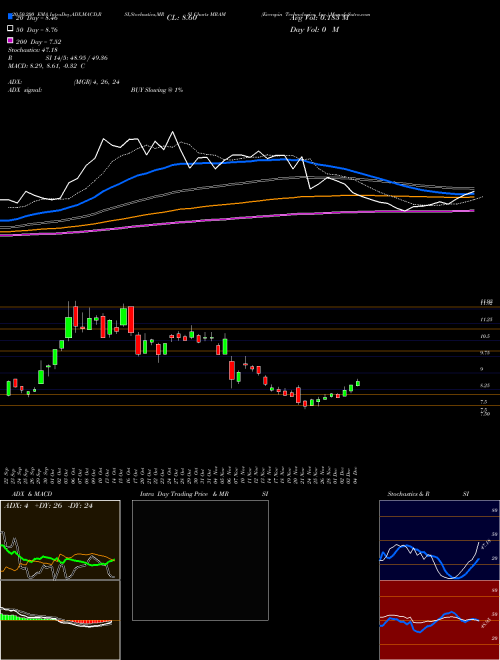Select the '50 Day = 8.76' legend text

(x=37, y=30)
